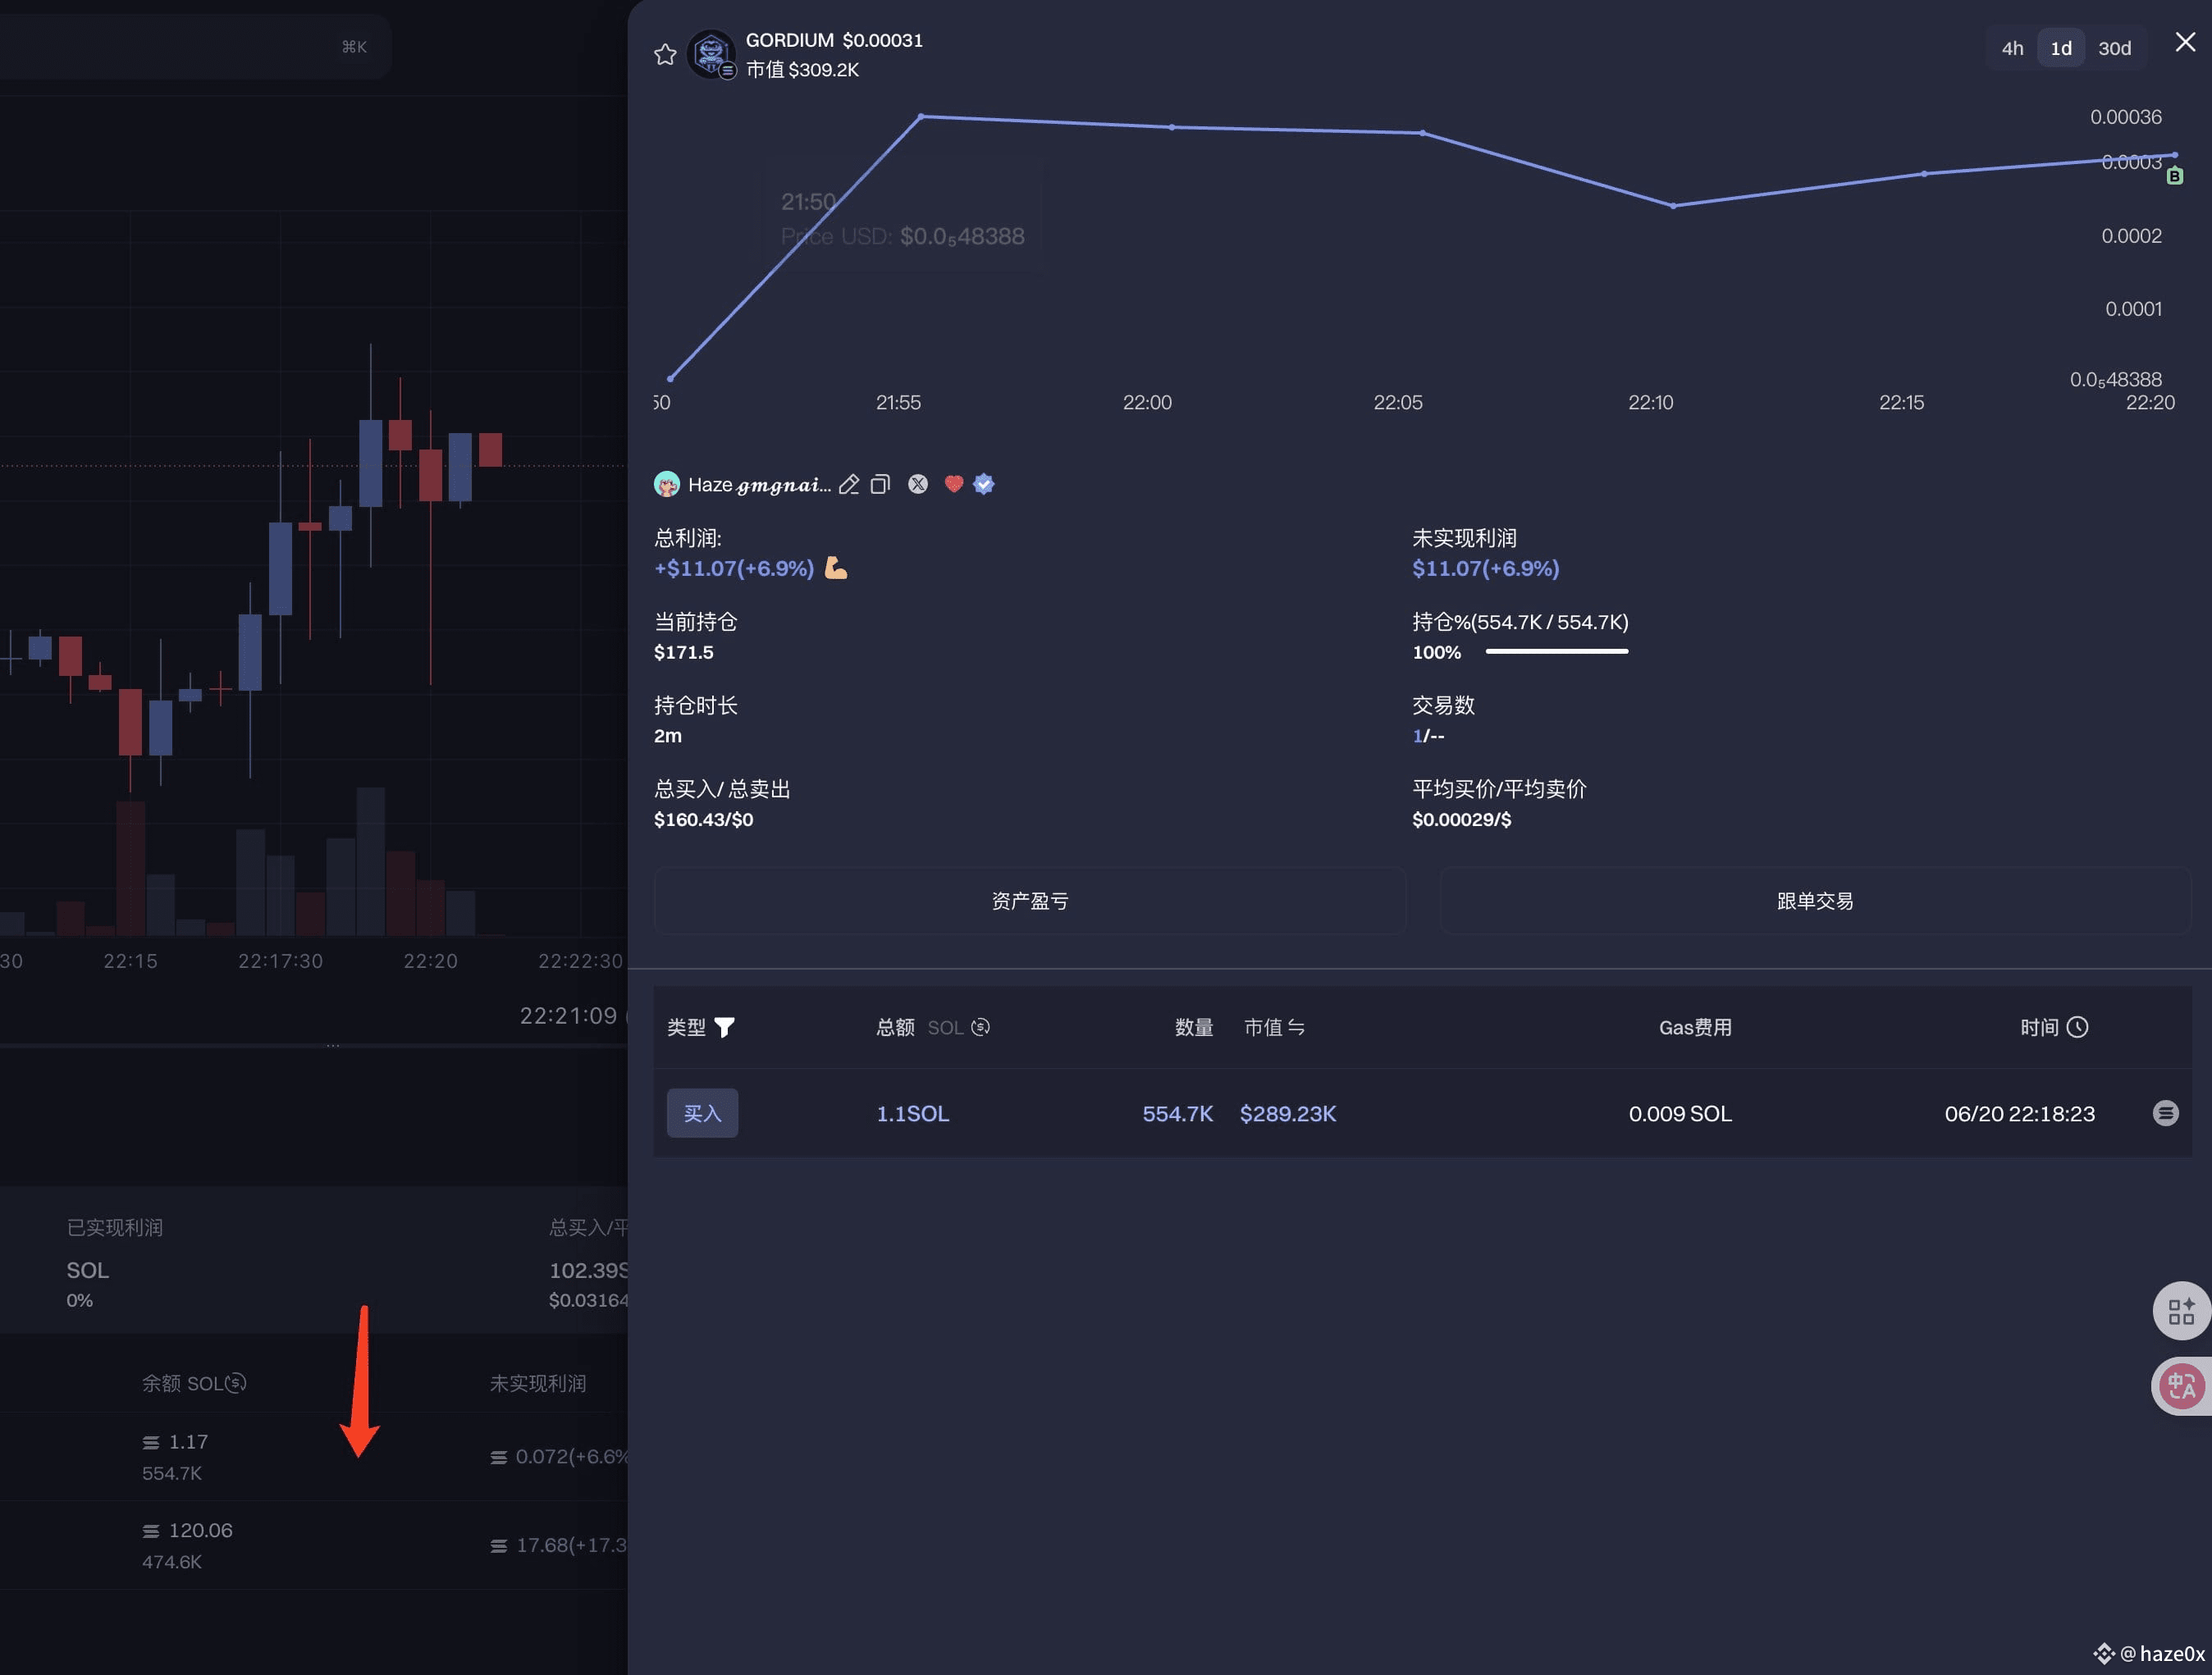The image size is (2212, 1675).
Task: Click the Haze wallet avatar
Action: (x=667, y=484)
